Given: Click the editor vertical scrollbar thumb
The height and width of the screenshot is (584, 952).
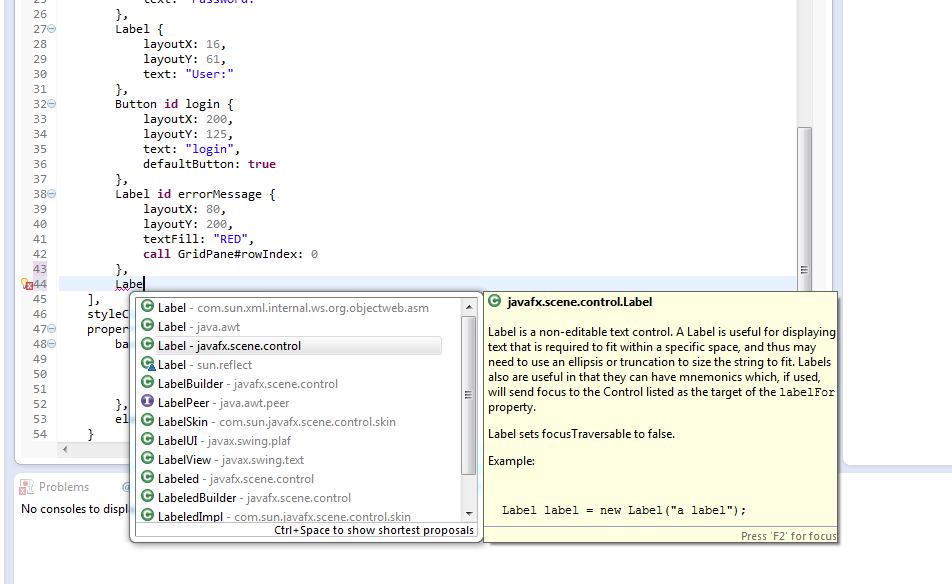Looking at the screenshot, I should pyautogui.click(x=804, y=209).
